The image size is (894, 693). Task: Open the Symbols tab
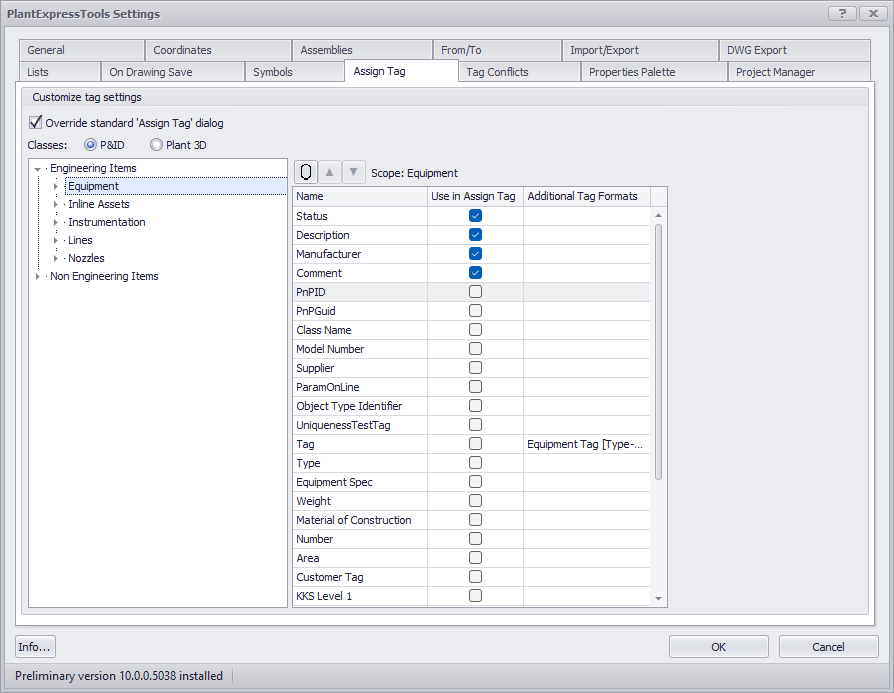(x=295, y=72)
